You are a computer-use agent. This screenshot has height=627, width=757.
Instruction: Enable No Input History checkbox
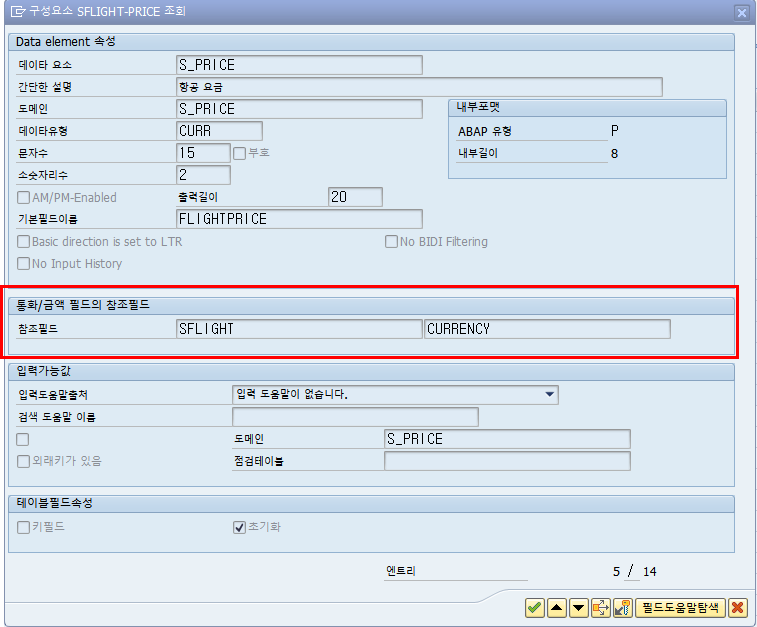pyautogui.click(x=23, y=264)
